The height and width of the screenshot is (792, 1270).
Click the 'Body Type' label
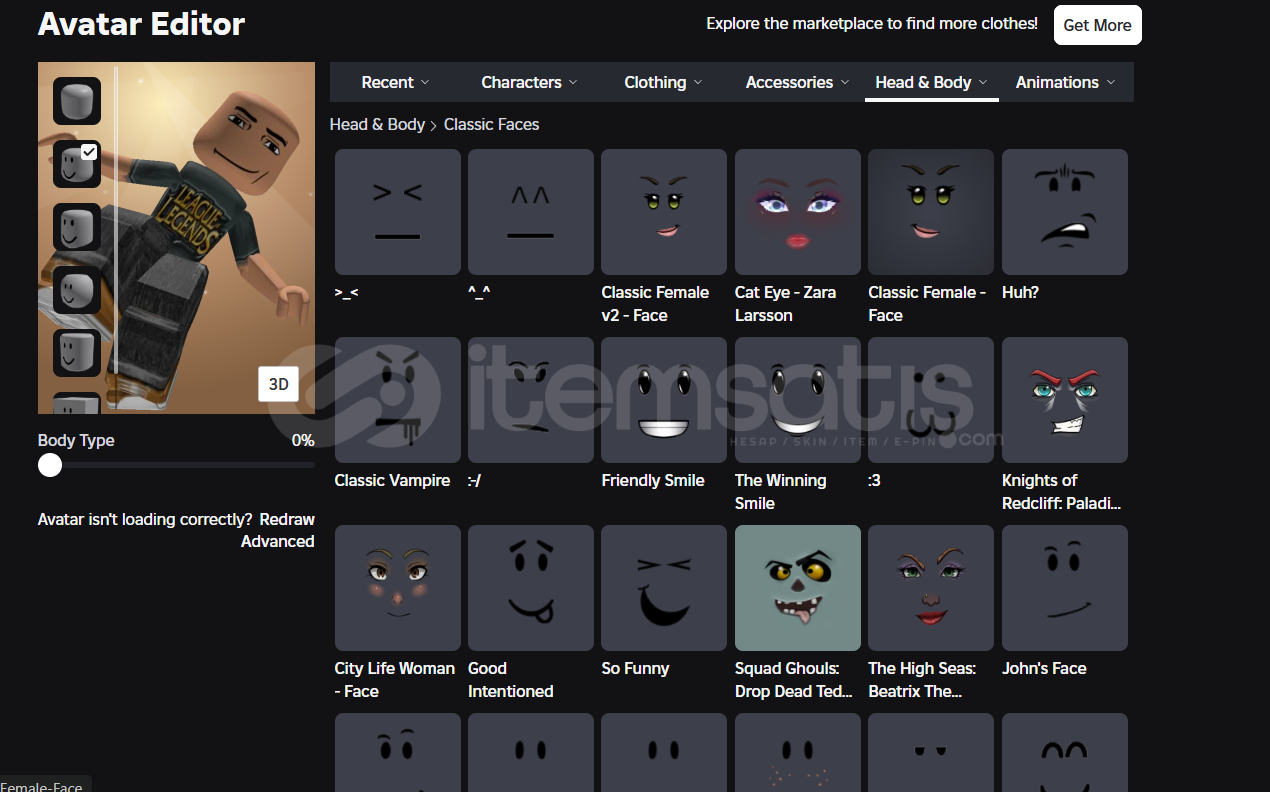(x=76, y=440)
